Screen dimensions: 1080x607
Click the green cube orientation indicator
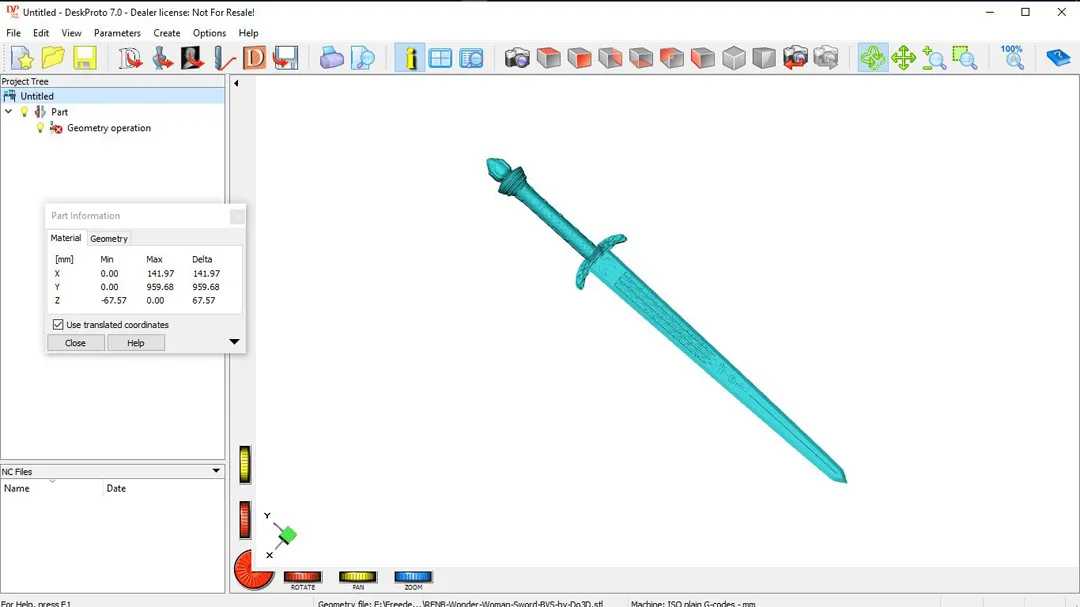coord(287,535)
